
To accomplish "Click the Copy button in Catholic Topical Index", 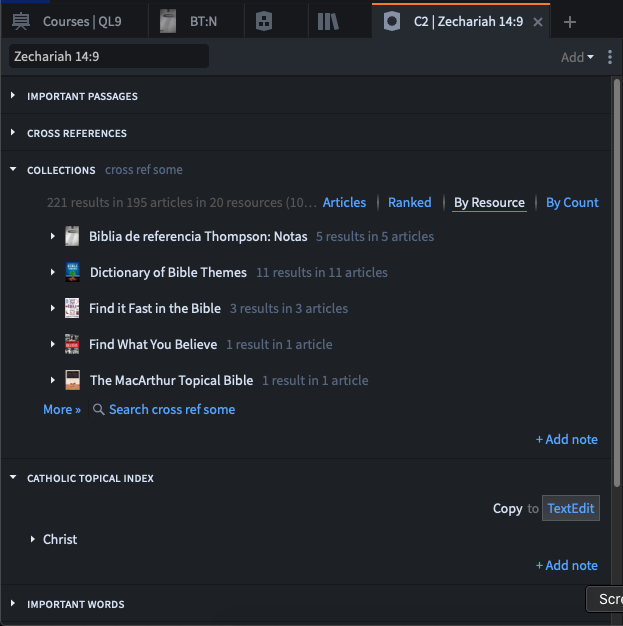I will (x=508, y=508).
